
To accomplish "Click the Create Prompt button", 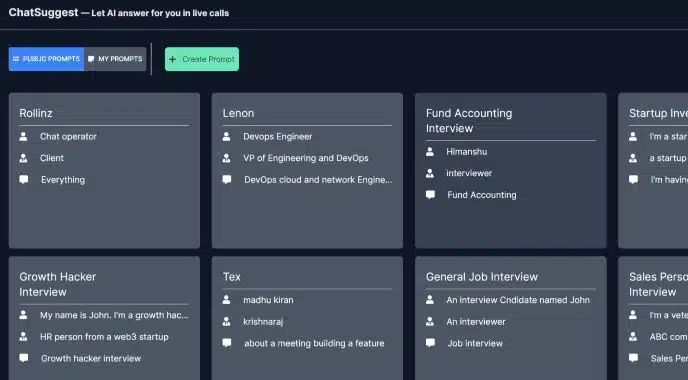I will tap(202, 59).
